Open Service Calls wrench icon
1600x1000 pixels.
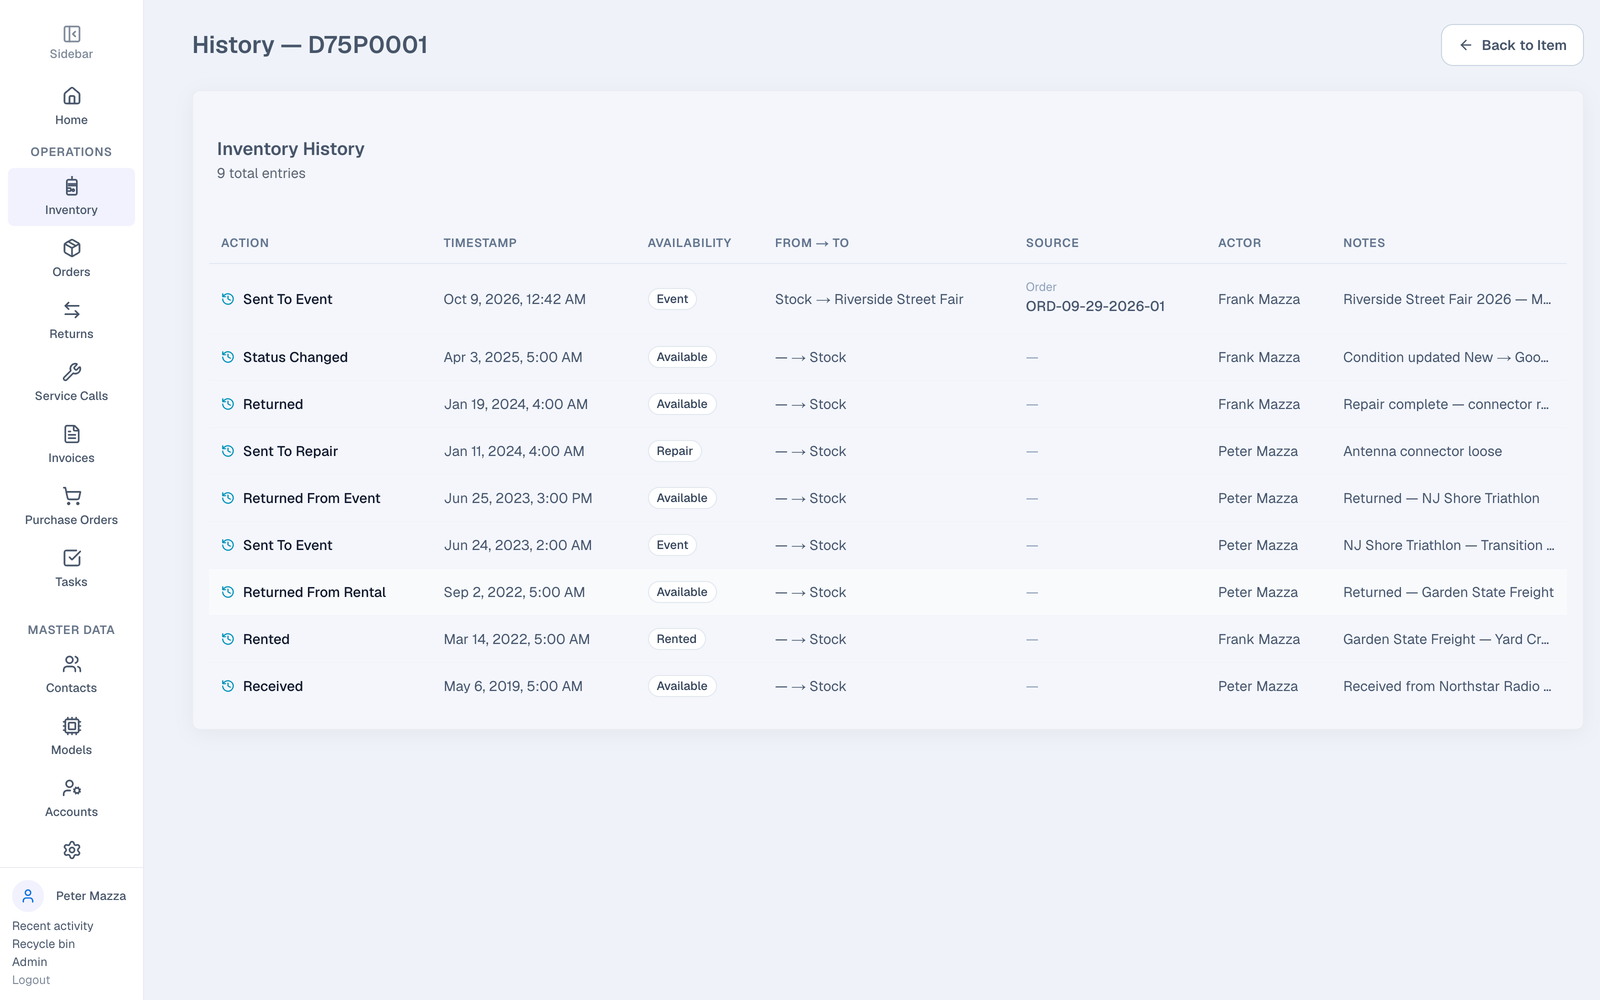click(x=71, y=372)
